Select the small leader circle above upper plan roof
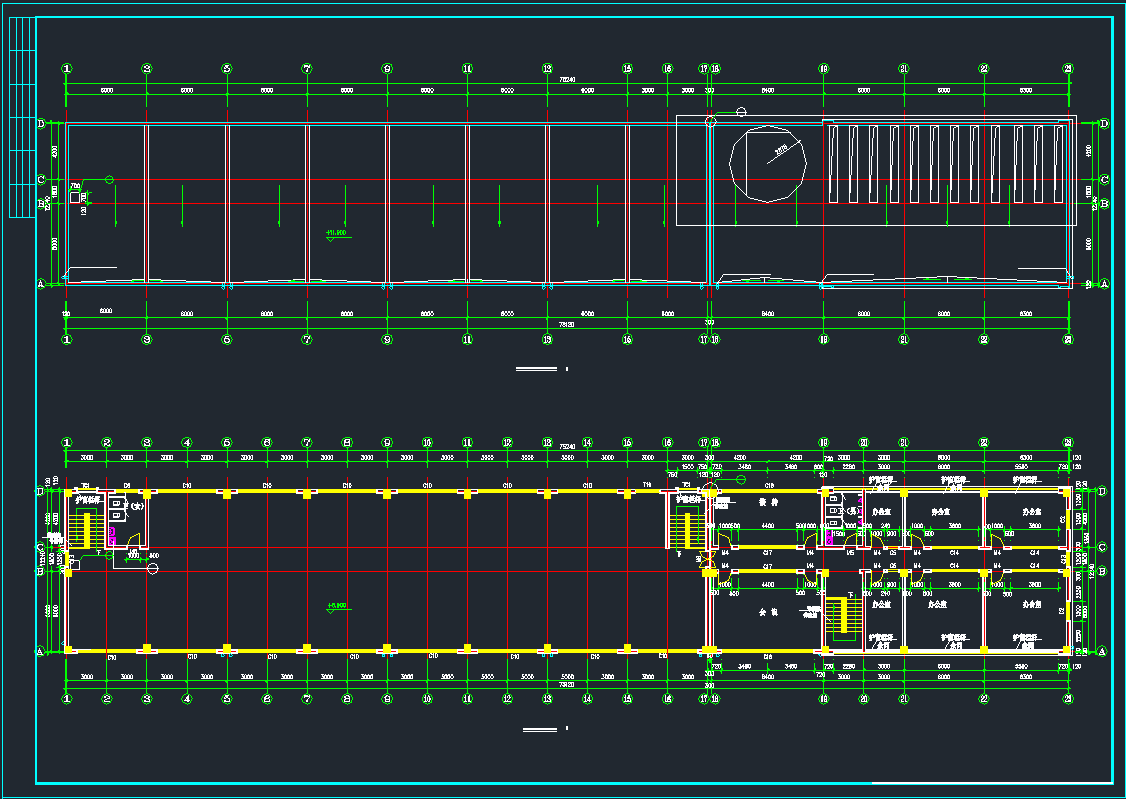The height and width of the screenshot is (799, 1126). (741, 111)
